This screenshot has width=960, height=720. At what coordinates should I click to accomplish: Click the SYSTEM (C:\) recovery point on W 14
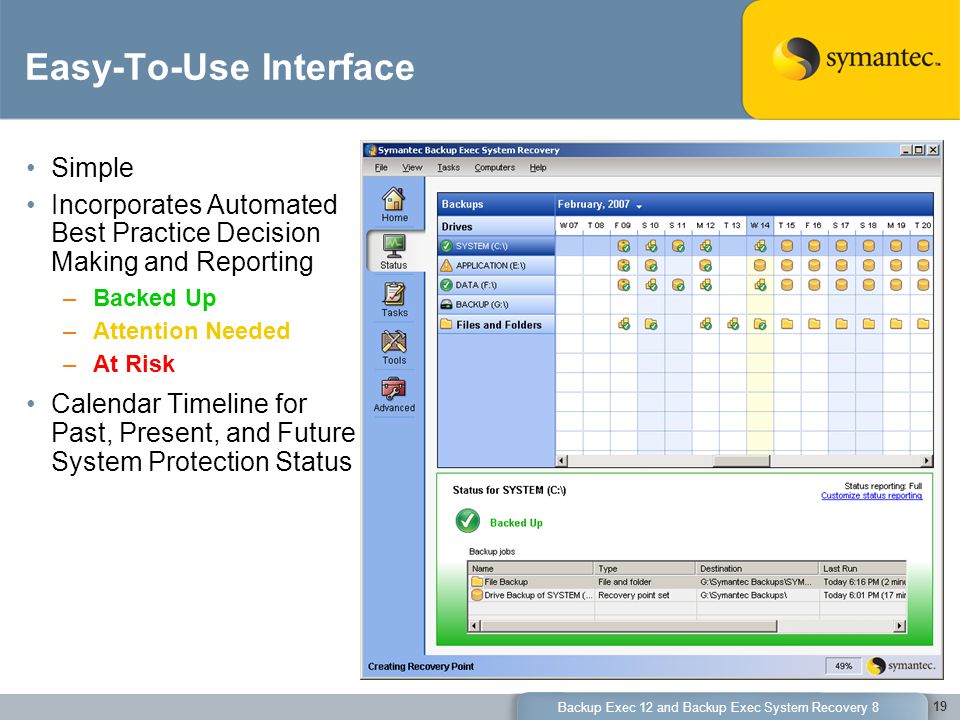[x=760, y=246]
